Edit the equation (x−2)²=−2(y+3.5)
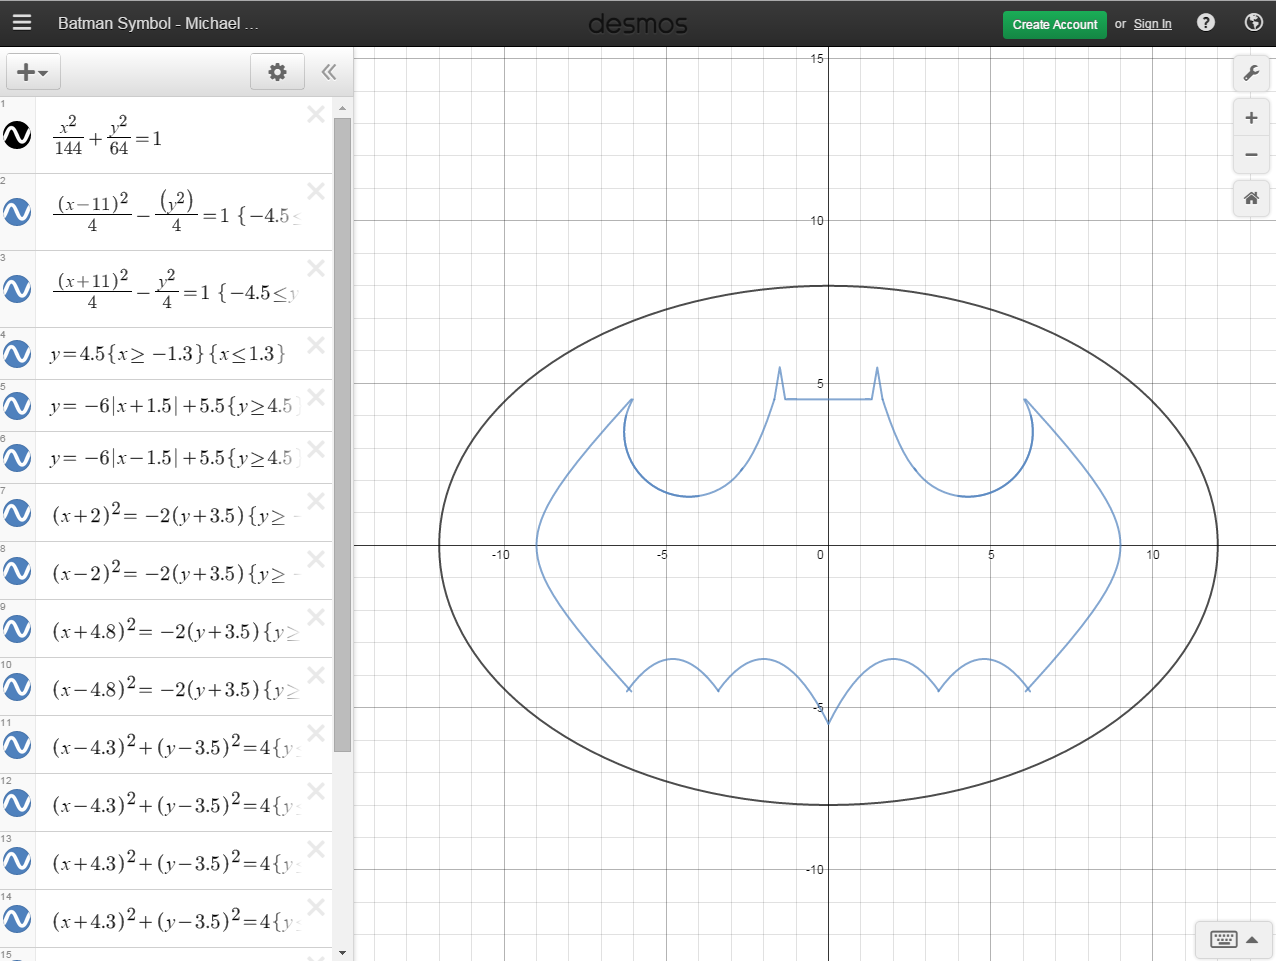 pyautogui.click(x=175, y=572)
